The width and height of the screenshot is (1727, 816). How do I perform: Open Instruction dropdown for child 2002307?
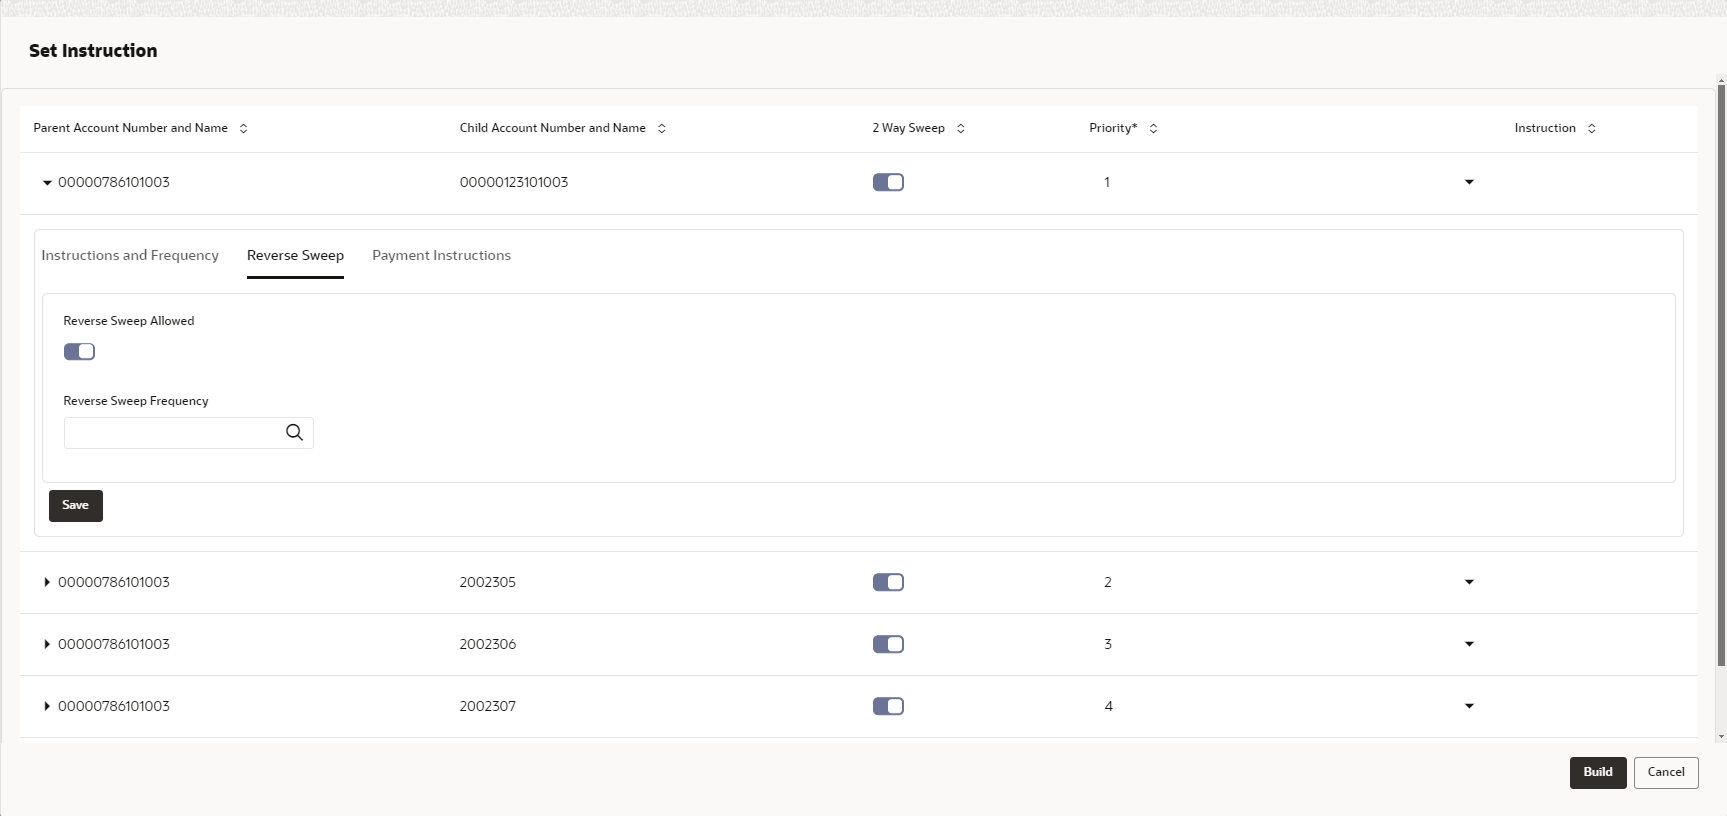coord(1469,706)
